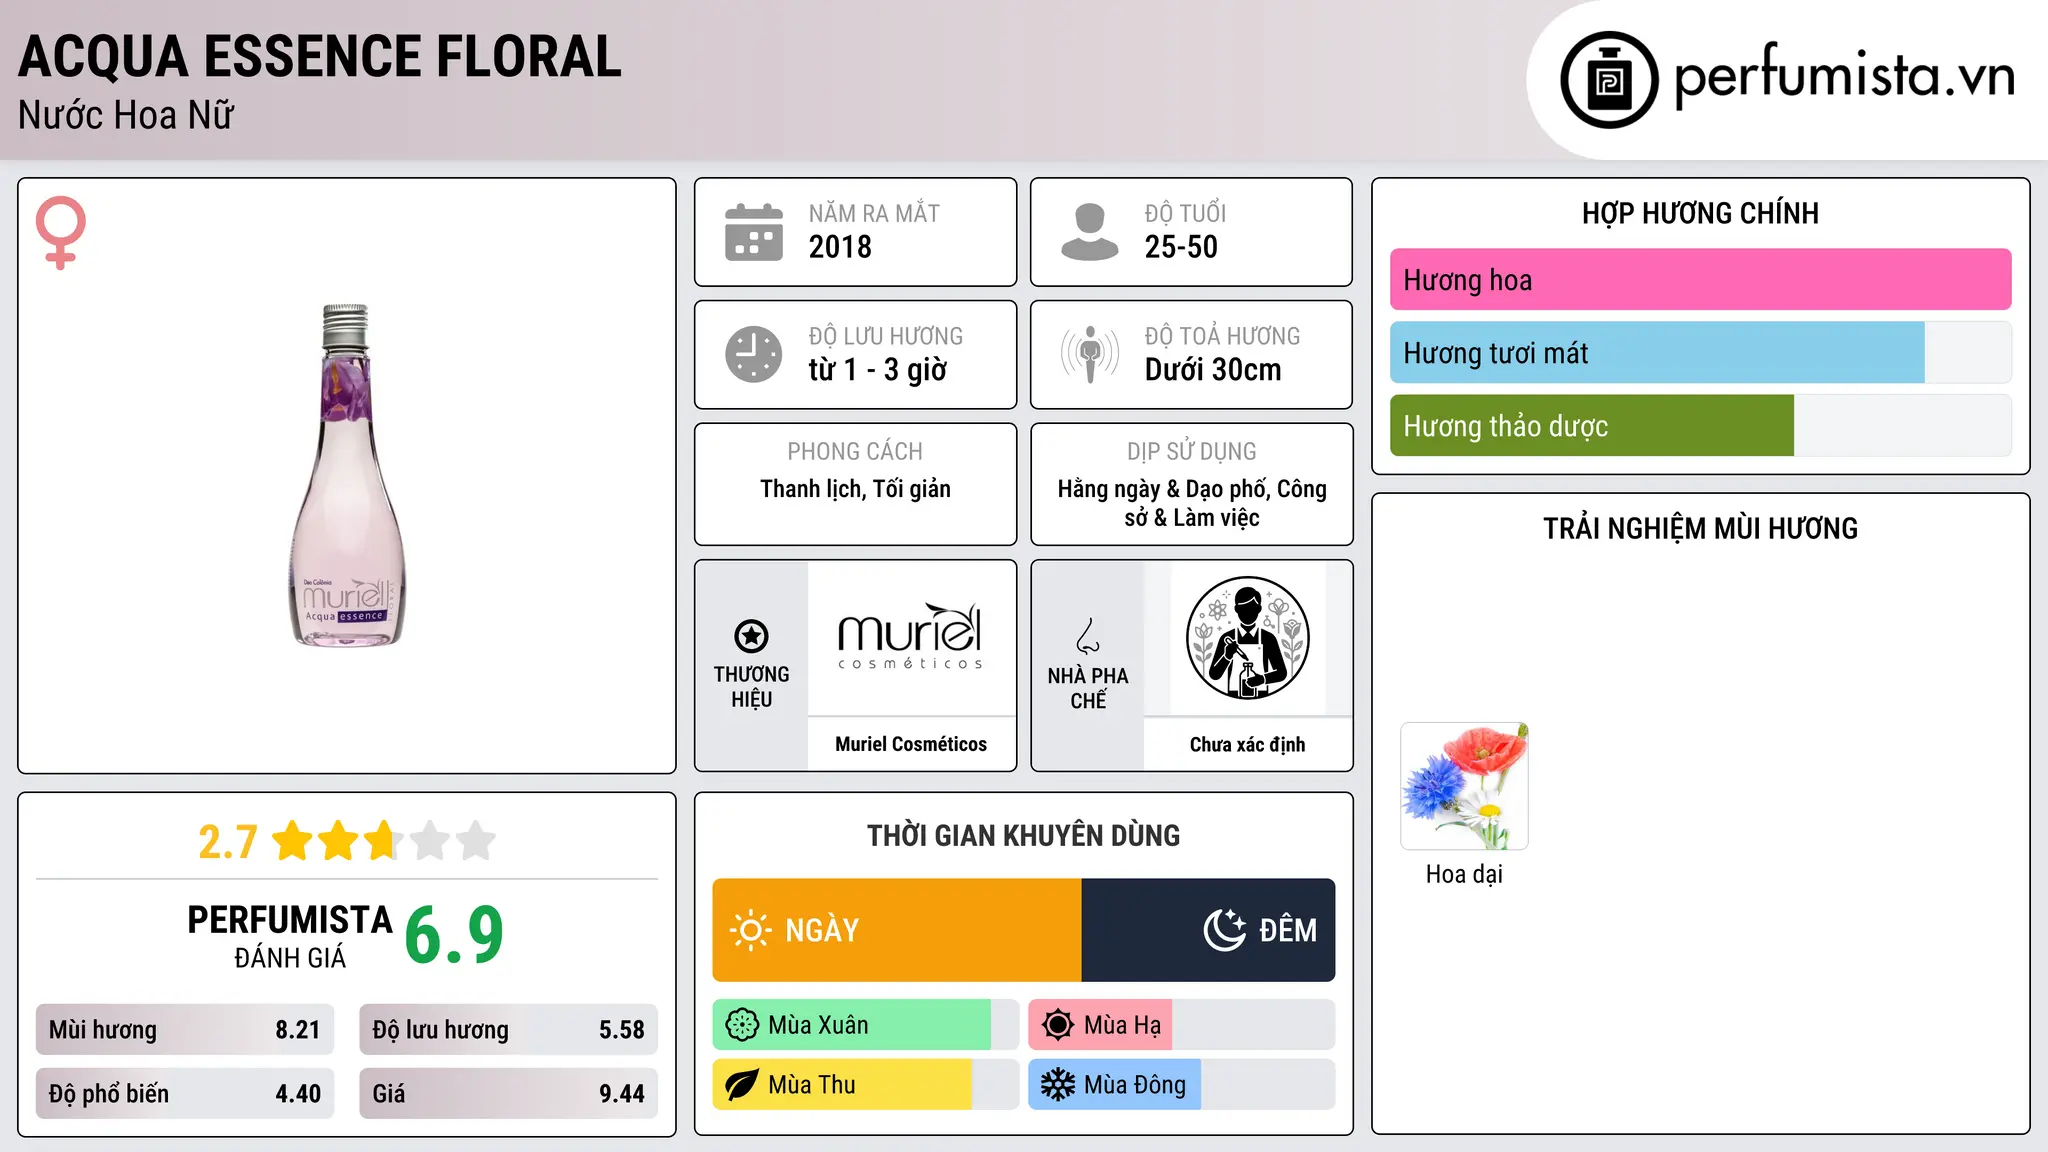Click the star badge icon above Thương hiệu
Image resolution: width=2048 pixels, height=1152 pixels.
(x=752, y=636)
